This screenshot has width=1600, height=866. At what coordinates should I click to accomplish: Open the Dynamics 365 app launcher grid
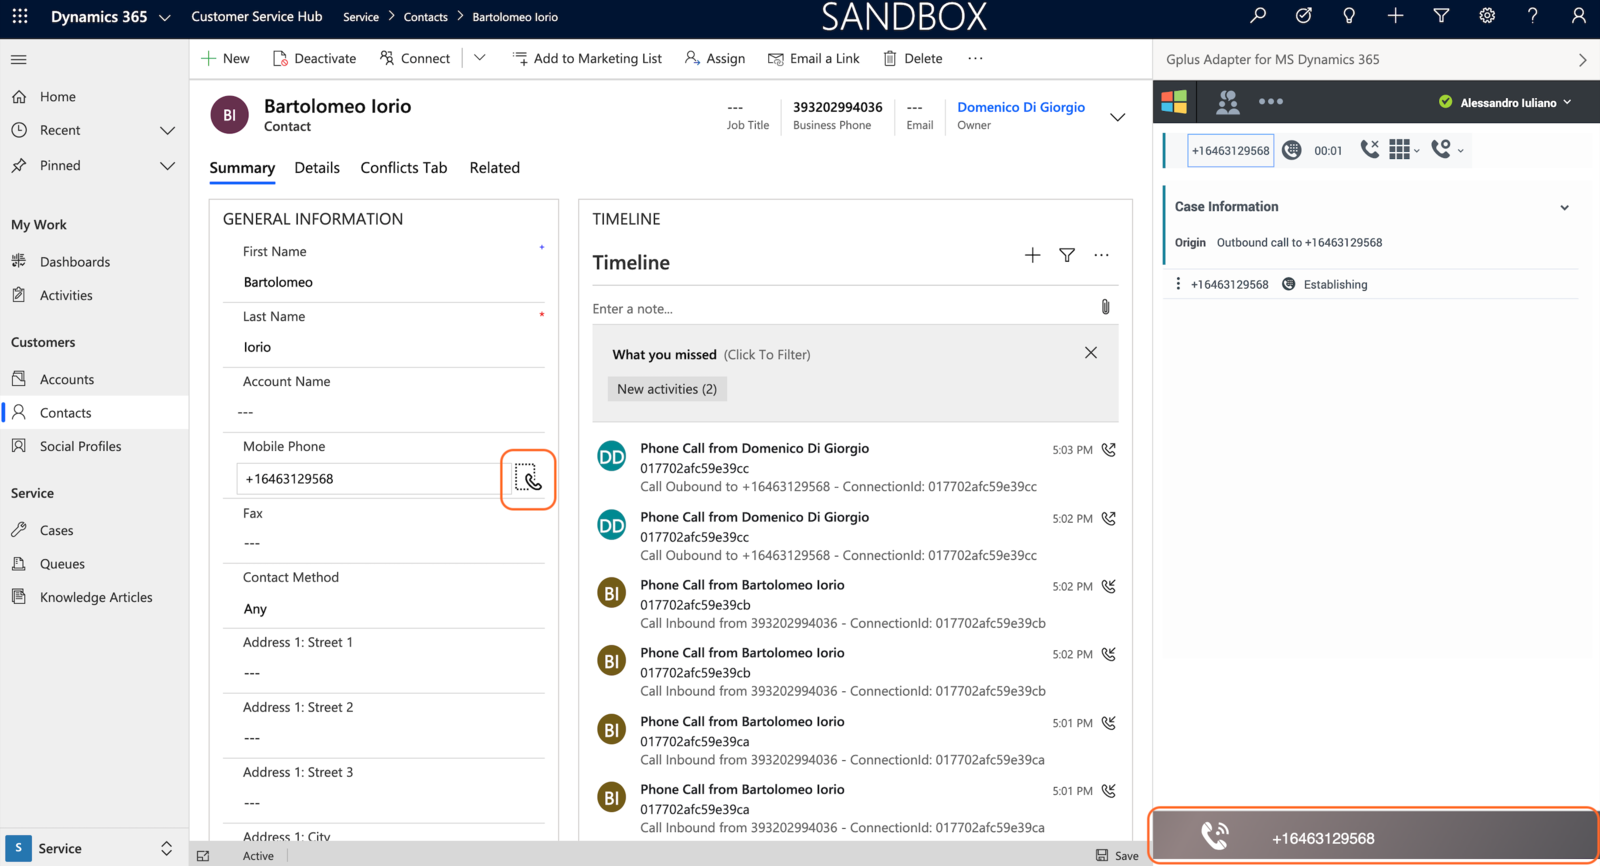(20, 16)
